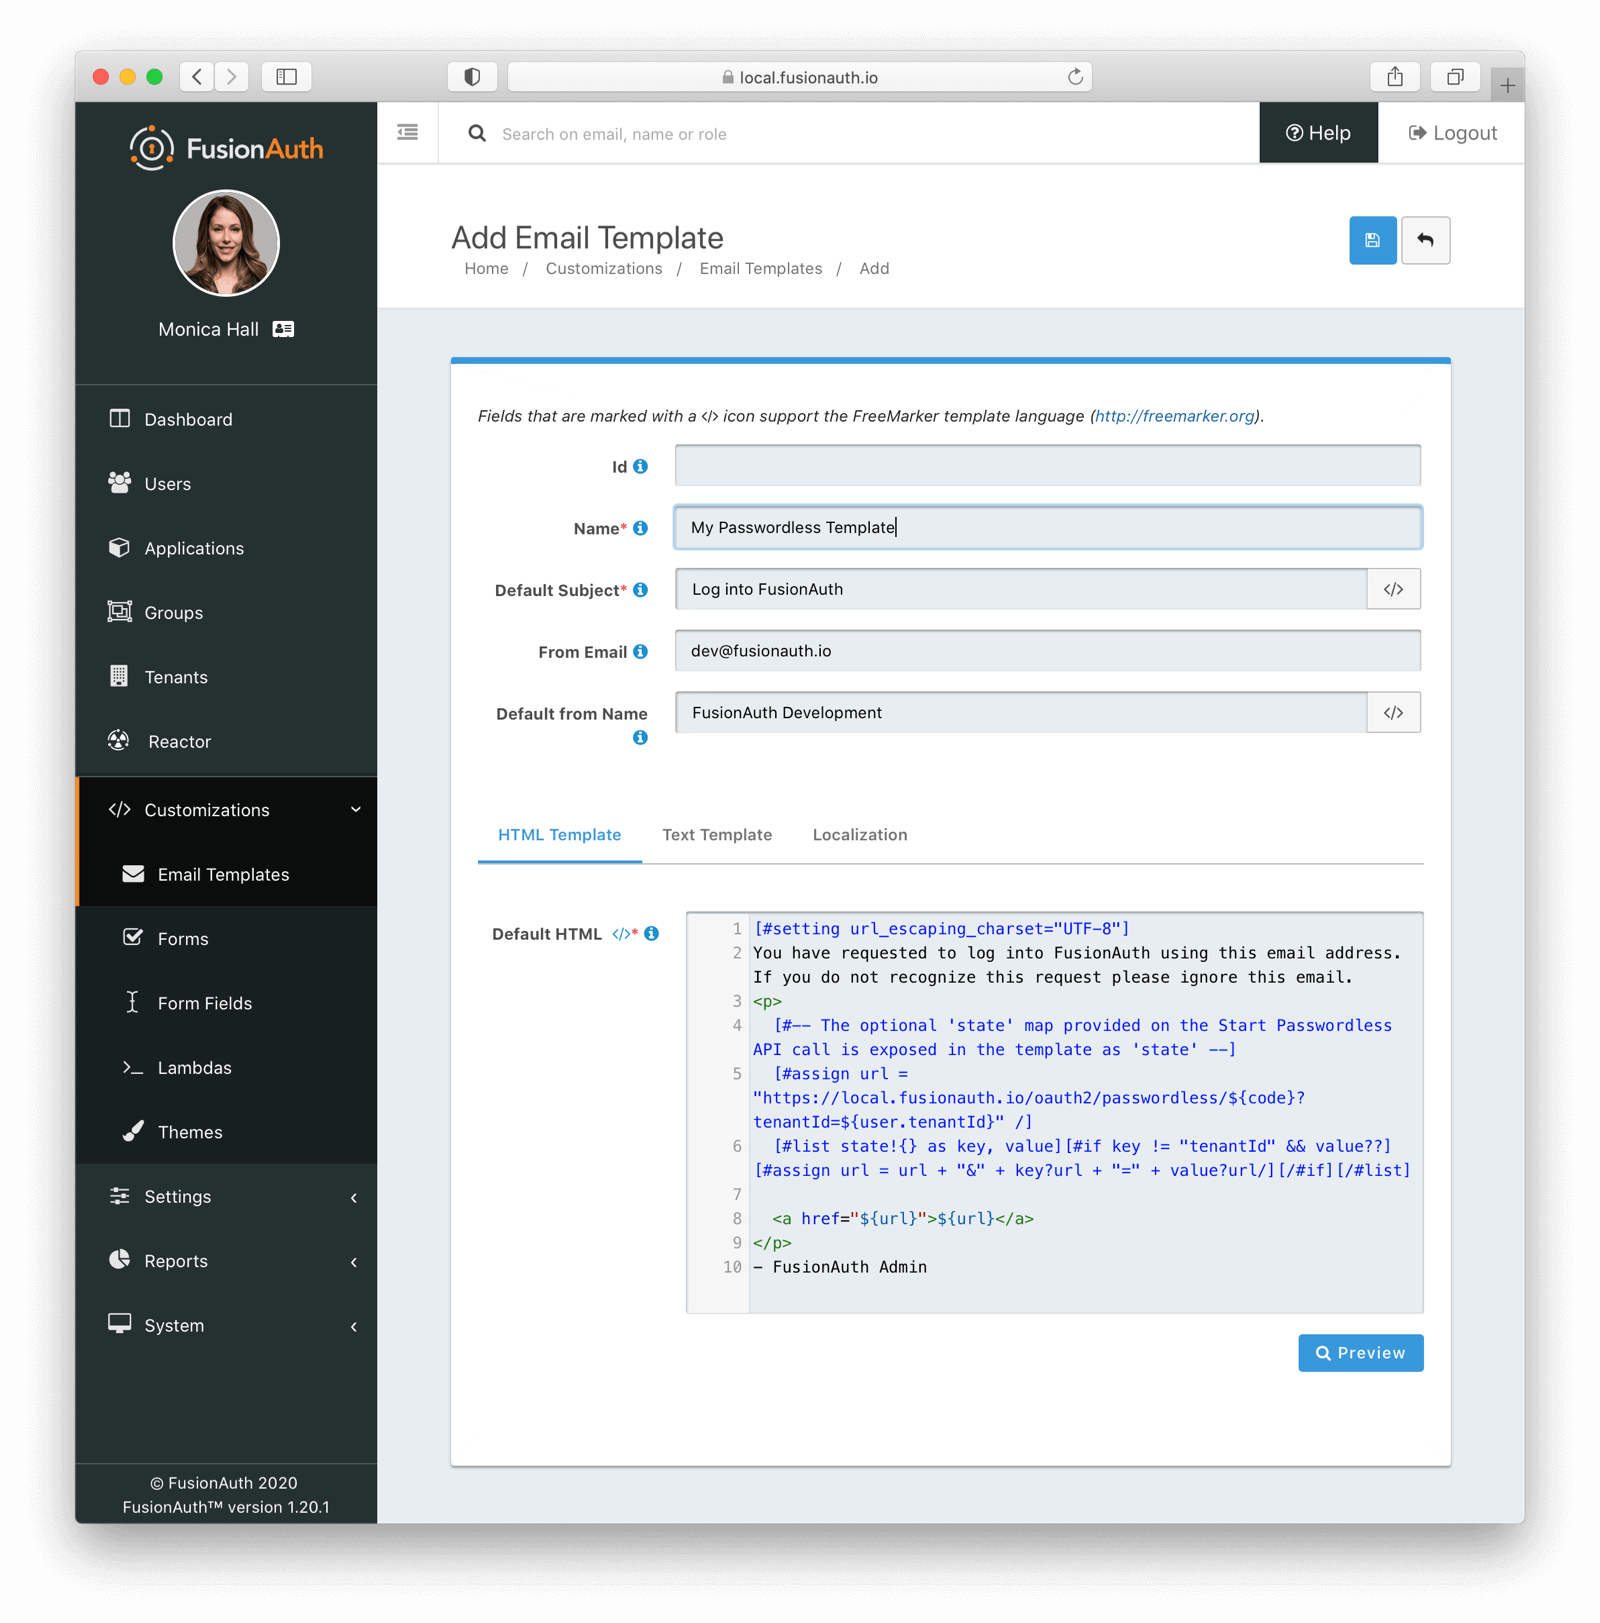Click the From Email input field
Viewport: 1600px width, 1623px height.
(x=1047, y=651)
